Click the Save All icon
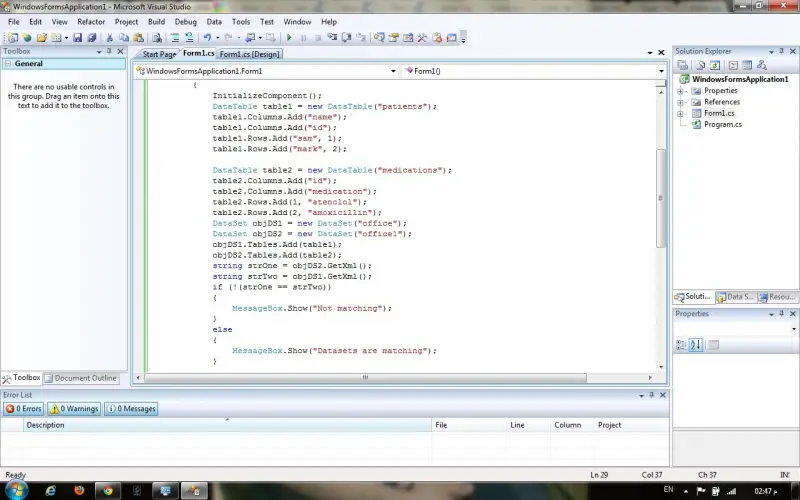Screen dimensions: 800x500 (x=92, y=38)
